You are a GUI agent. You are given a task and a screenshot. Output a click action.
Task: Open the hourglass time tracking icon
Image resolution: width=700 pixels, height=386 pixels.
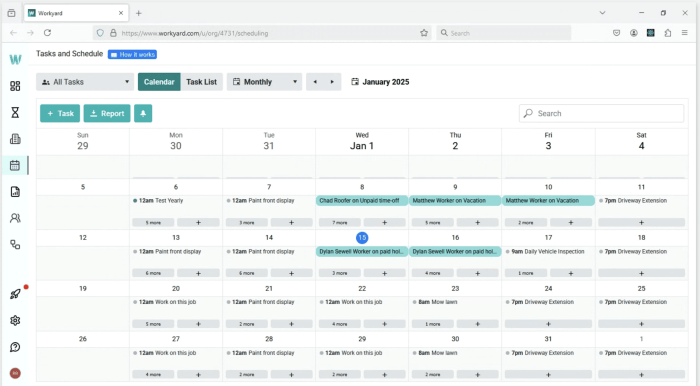point(15,112)
